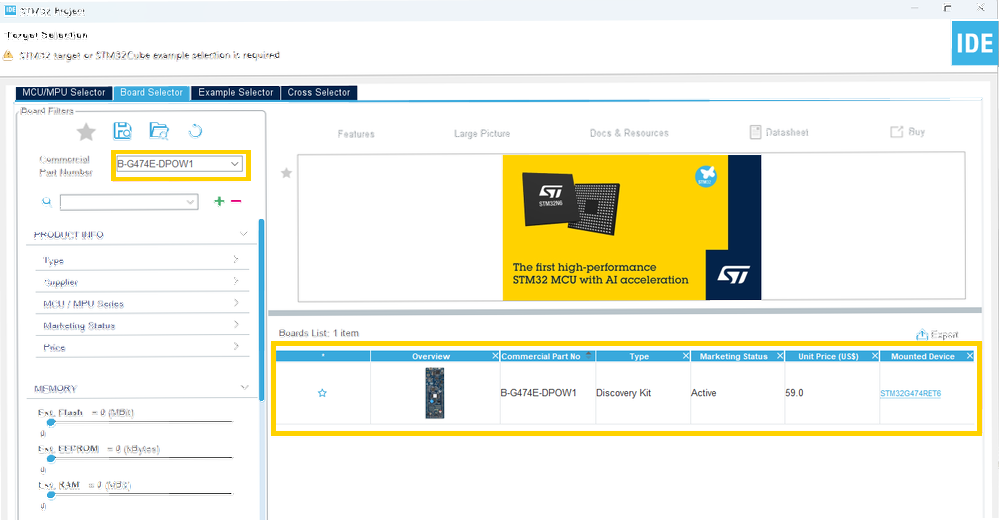The image size is (999, 520).
Task: Expand the MCU / MPU Series filter
Action: pyautogui.click(x=236, y=303)
